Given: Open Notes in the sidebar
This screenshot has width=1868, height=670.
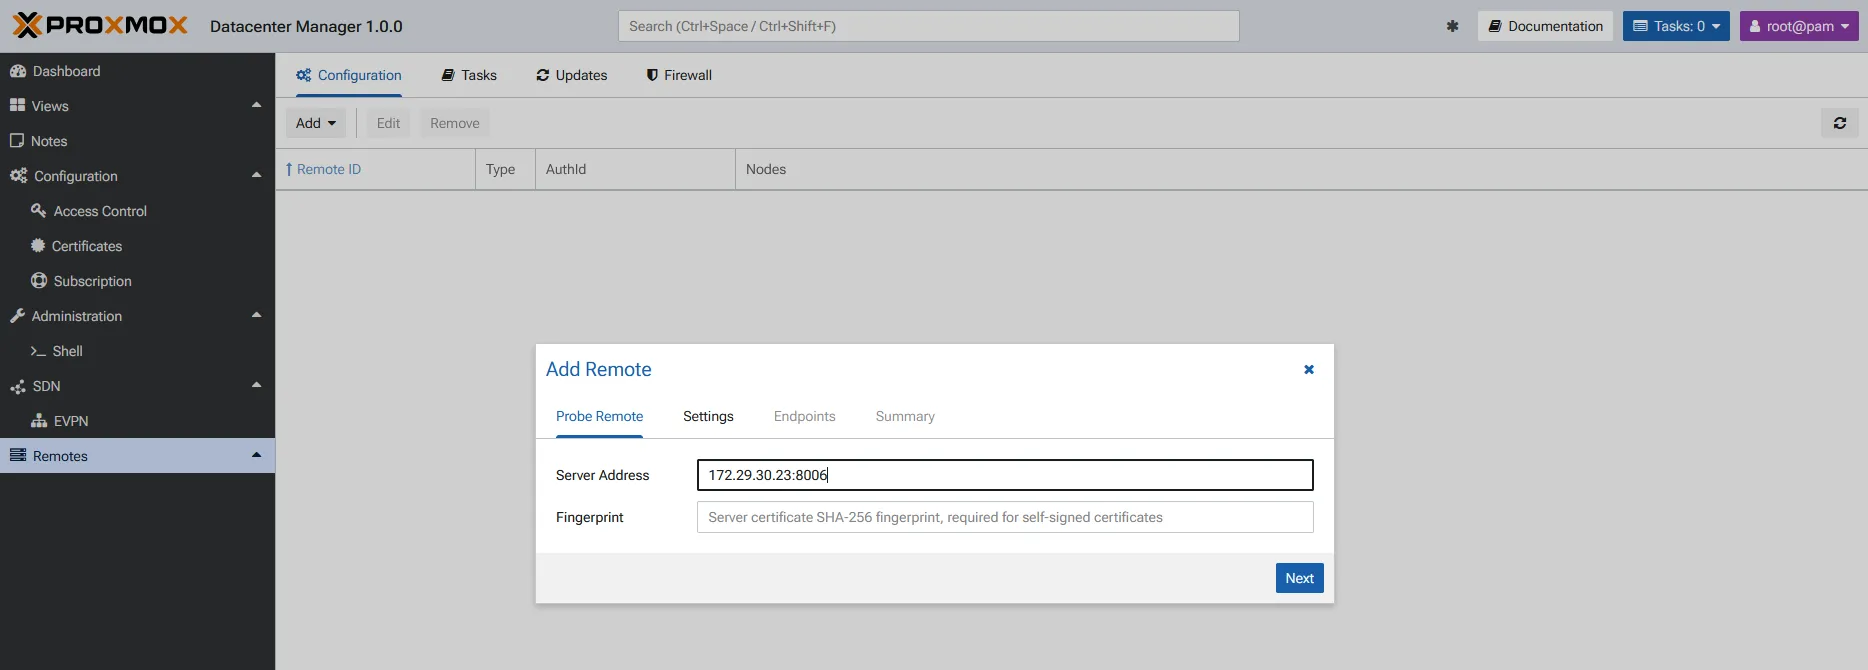Looking at the screenshot, I should (49, 141).
